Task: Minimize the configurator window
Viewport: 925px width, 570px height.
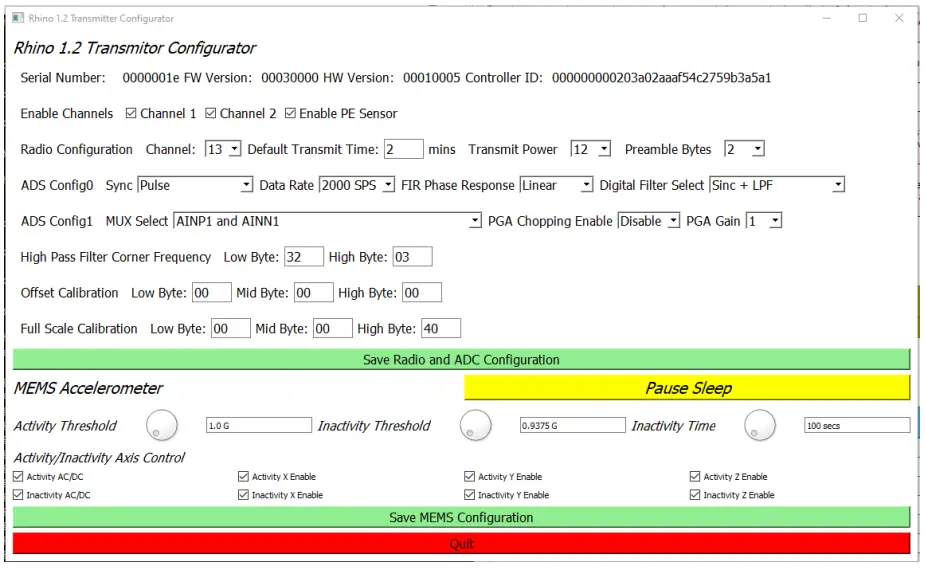Action: tap(826, 18)
